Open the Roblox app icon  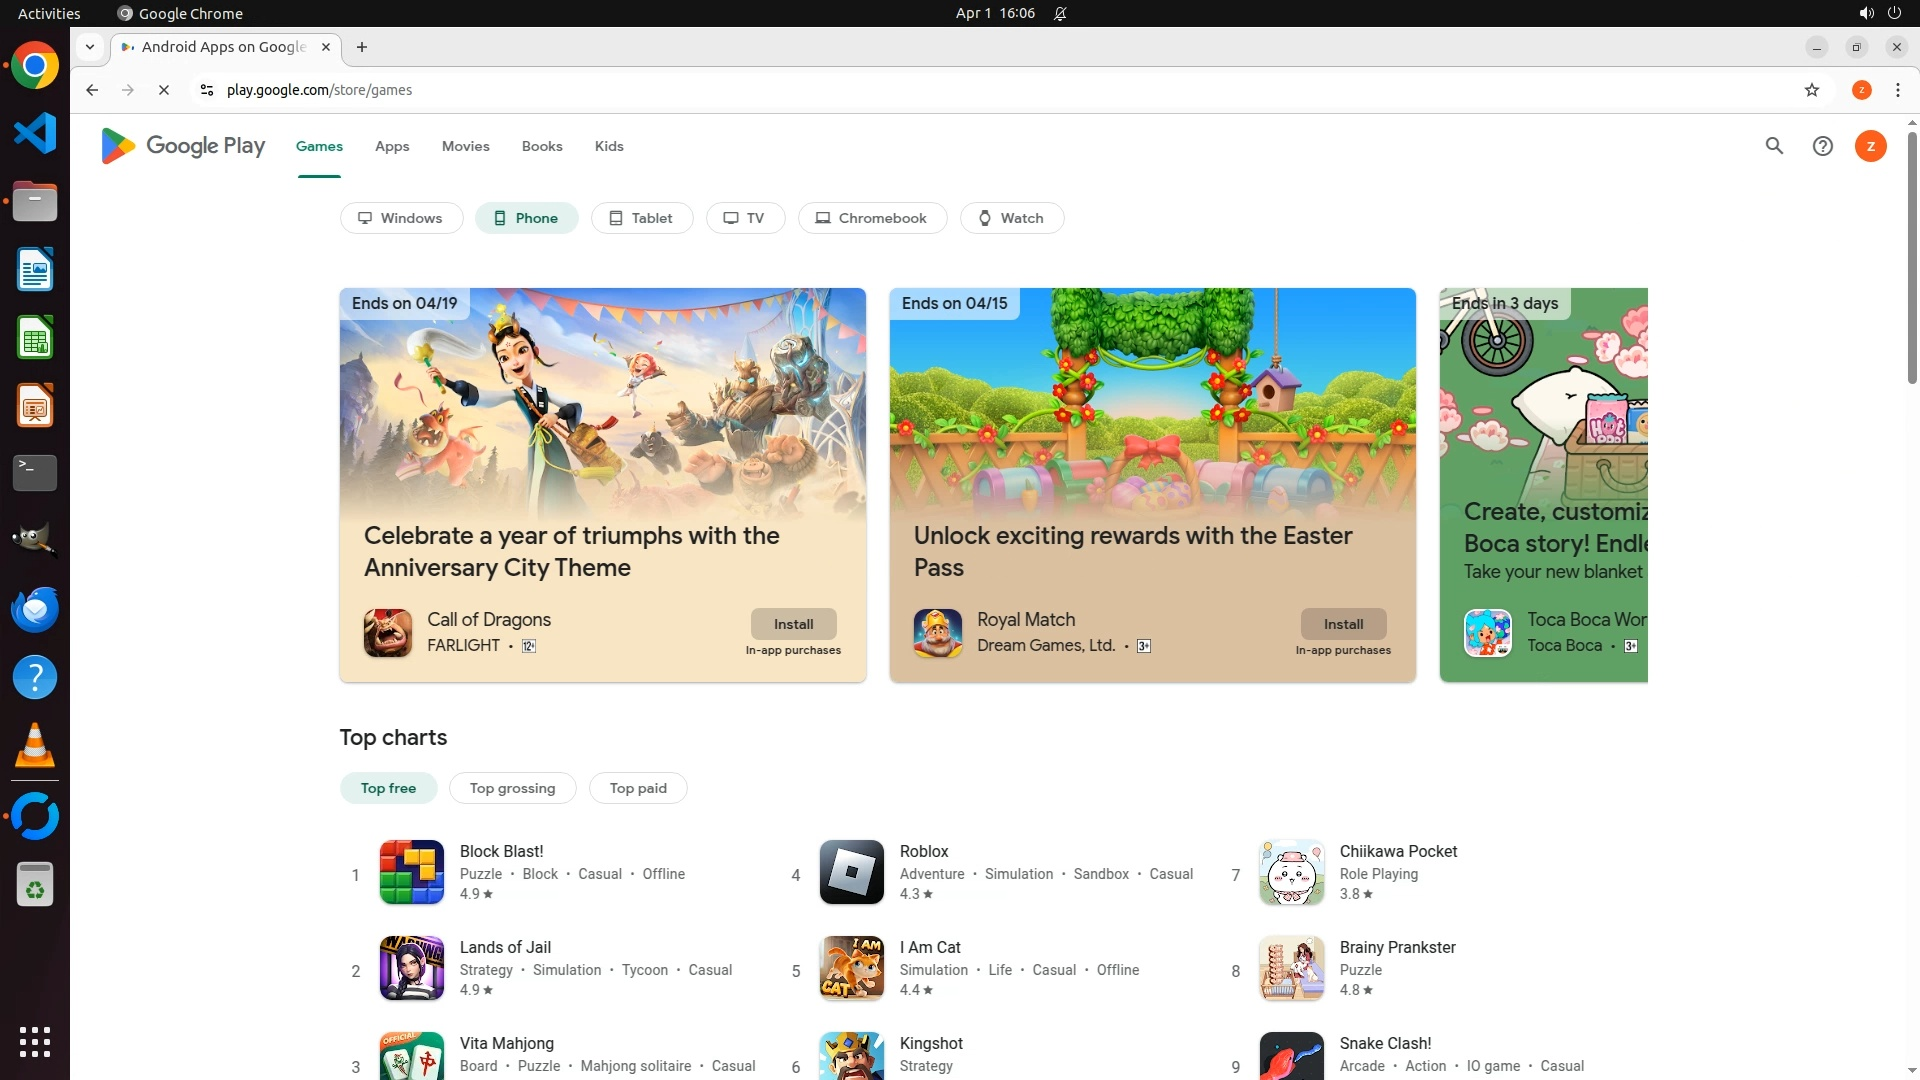click(x=851, y=872)
